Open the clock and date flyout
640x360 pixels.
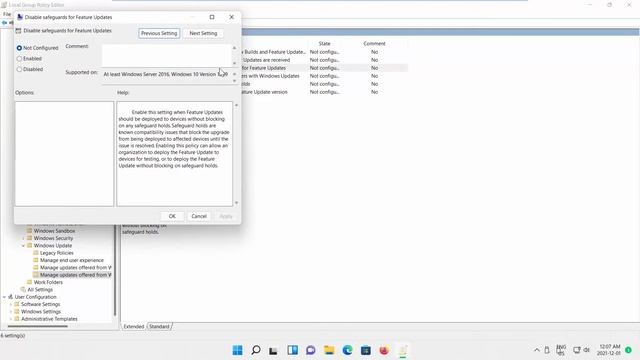[609, 350]
